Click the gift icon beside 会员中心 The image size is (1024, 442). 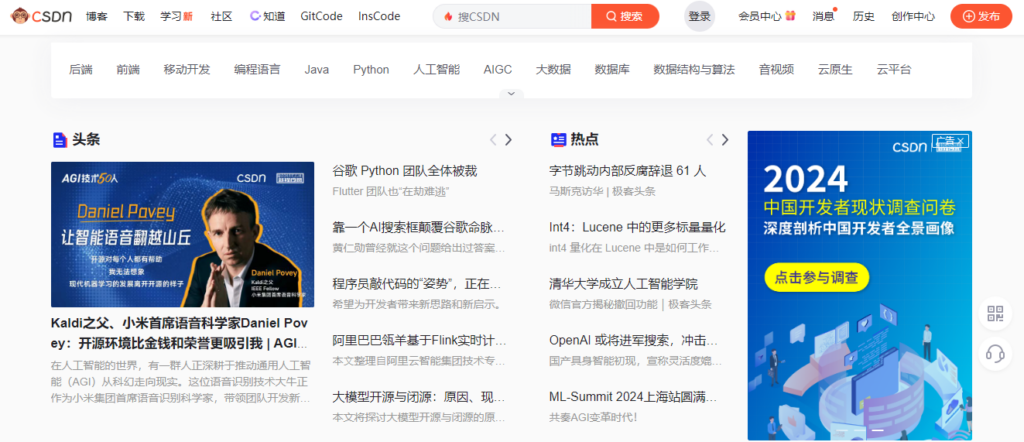click(790, 16)
